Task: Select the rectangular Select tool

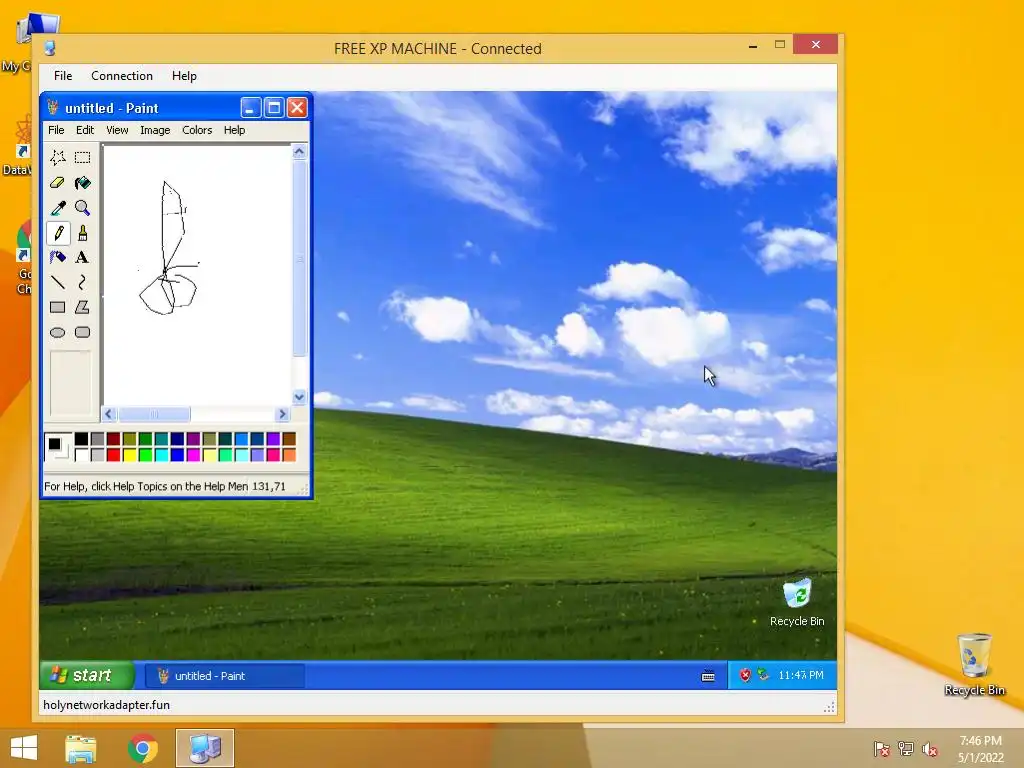Action: (x=82, y=157)
